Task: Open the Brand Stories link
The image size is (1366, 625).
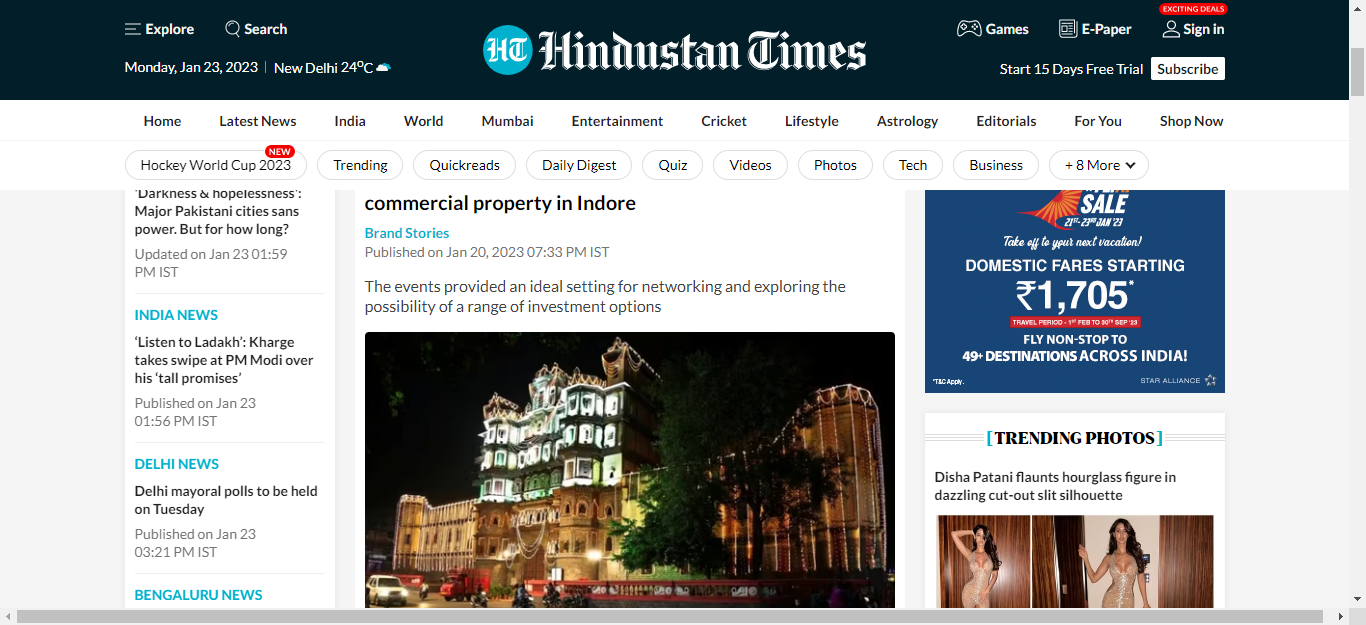Action: [407, 233]
